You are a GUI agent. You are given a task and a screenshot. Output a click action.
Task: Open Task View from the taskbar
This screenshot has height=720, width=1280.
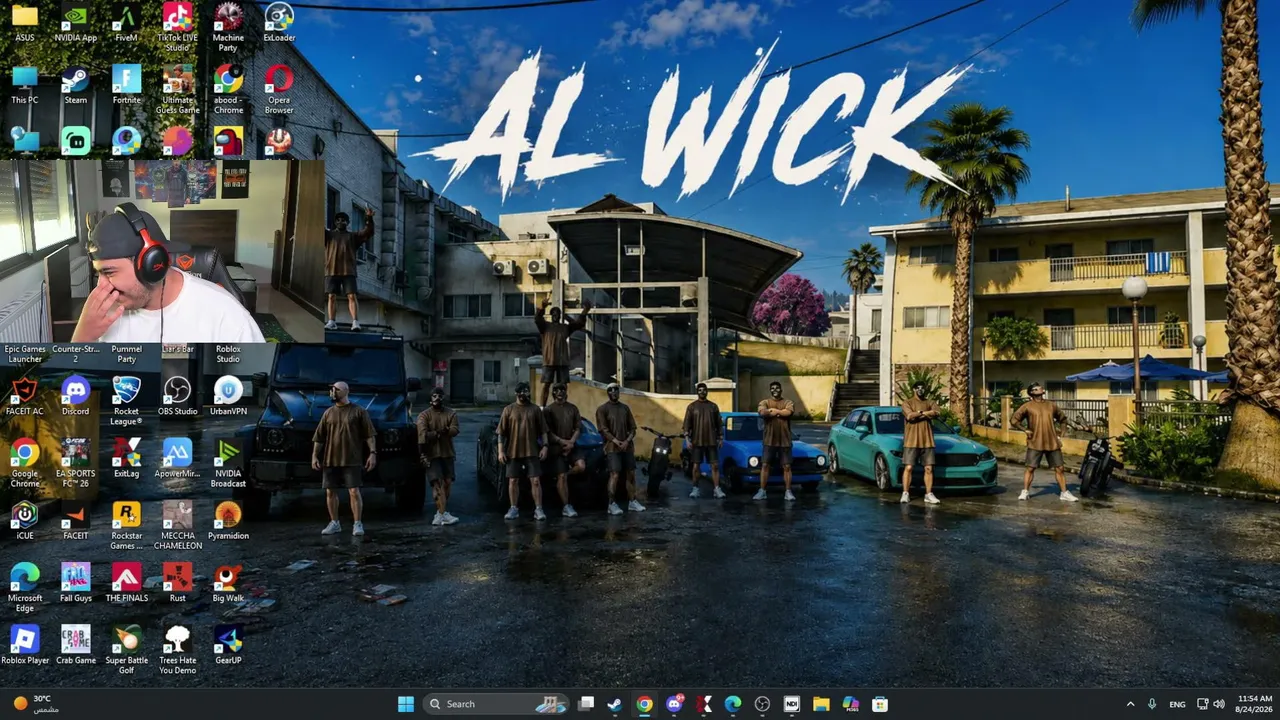[586, 704]
